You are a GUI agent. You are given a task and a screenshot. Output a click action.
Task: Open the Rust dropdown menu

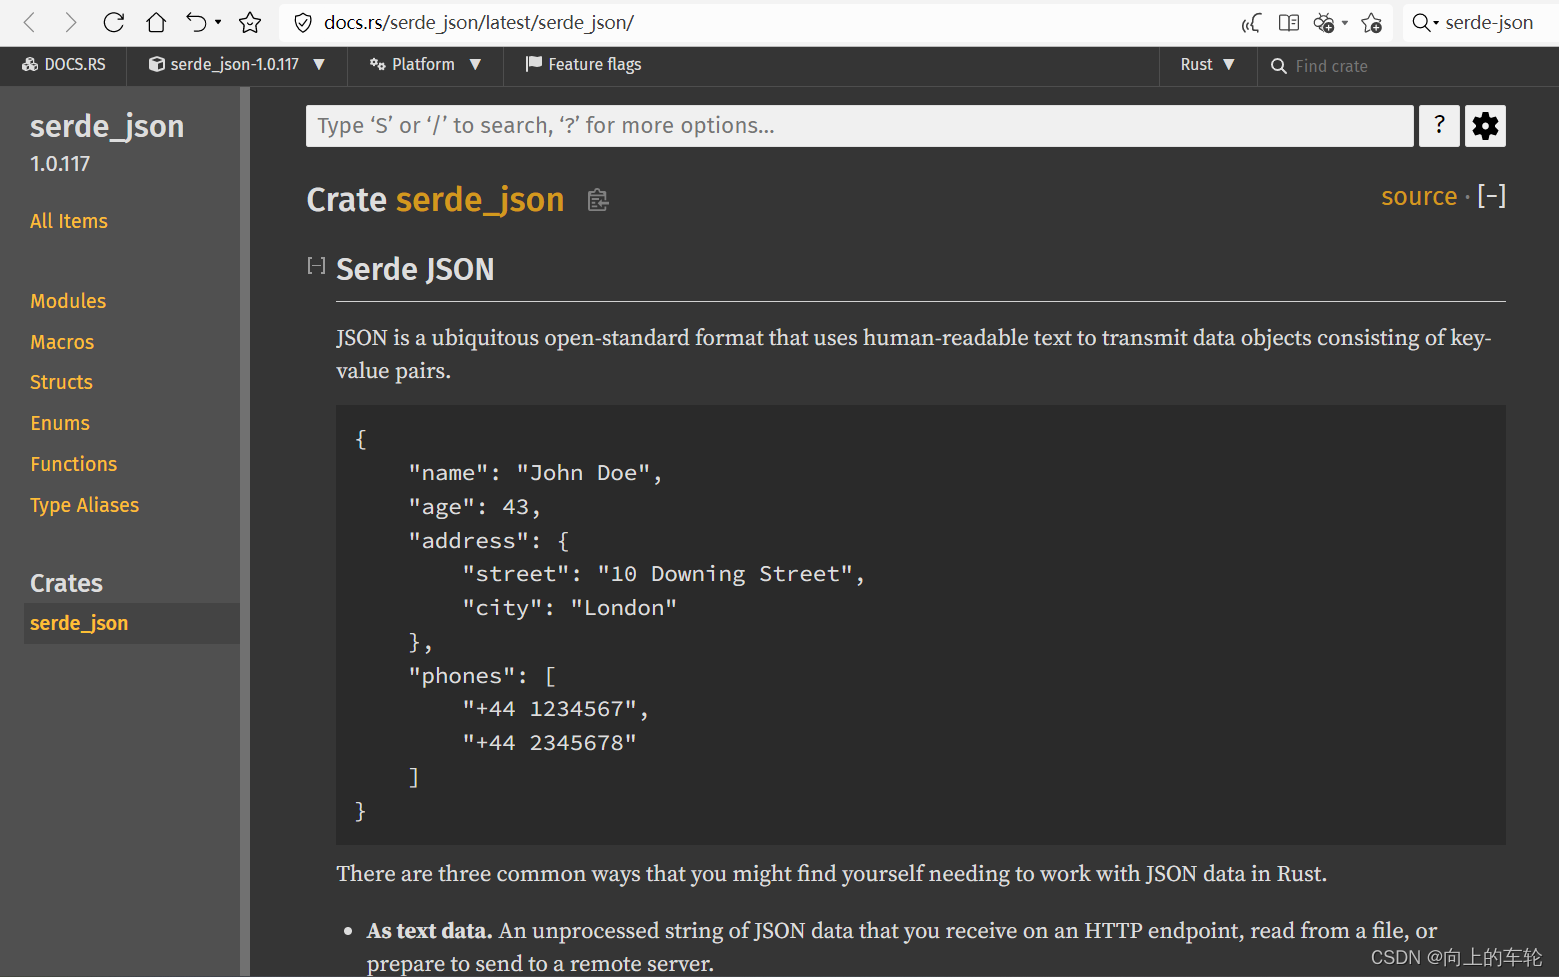click(1207, 64)
